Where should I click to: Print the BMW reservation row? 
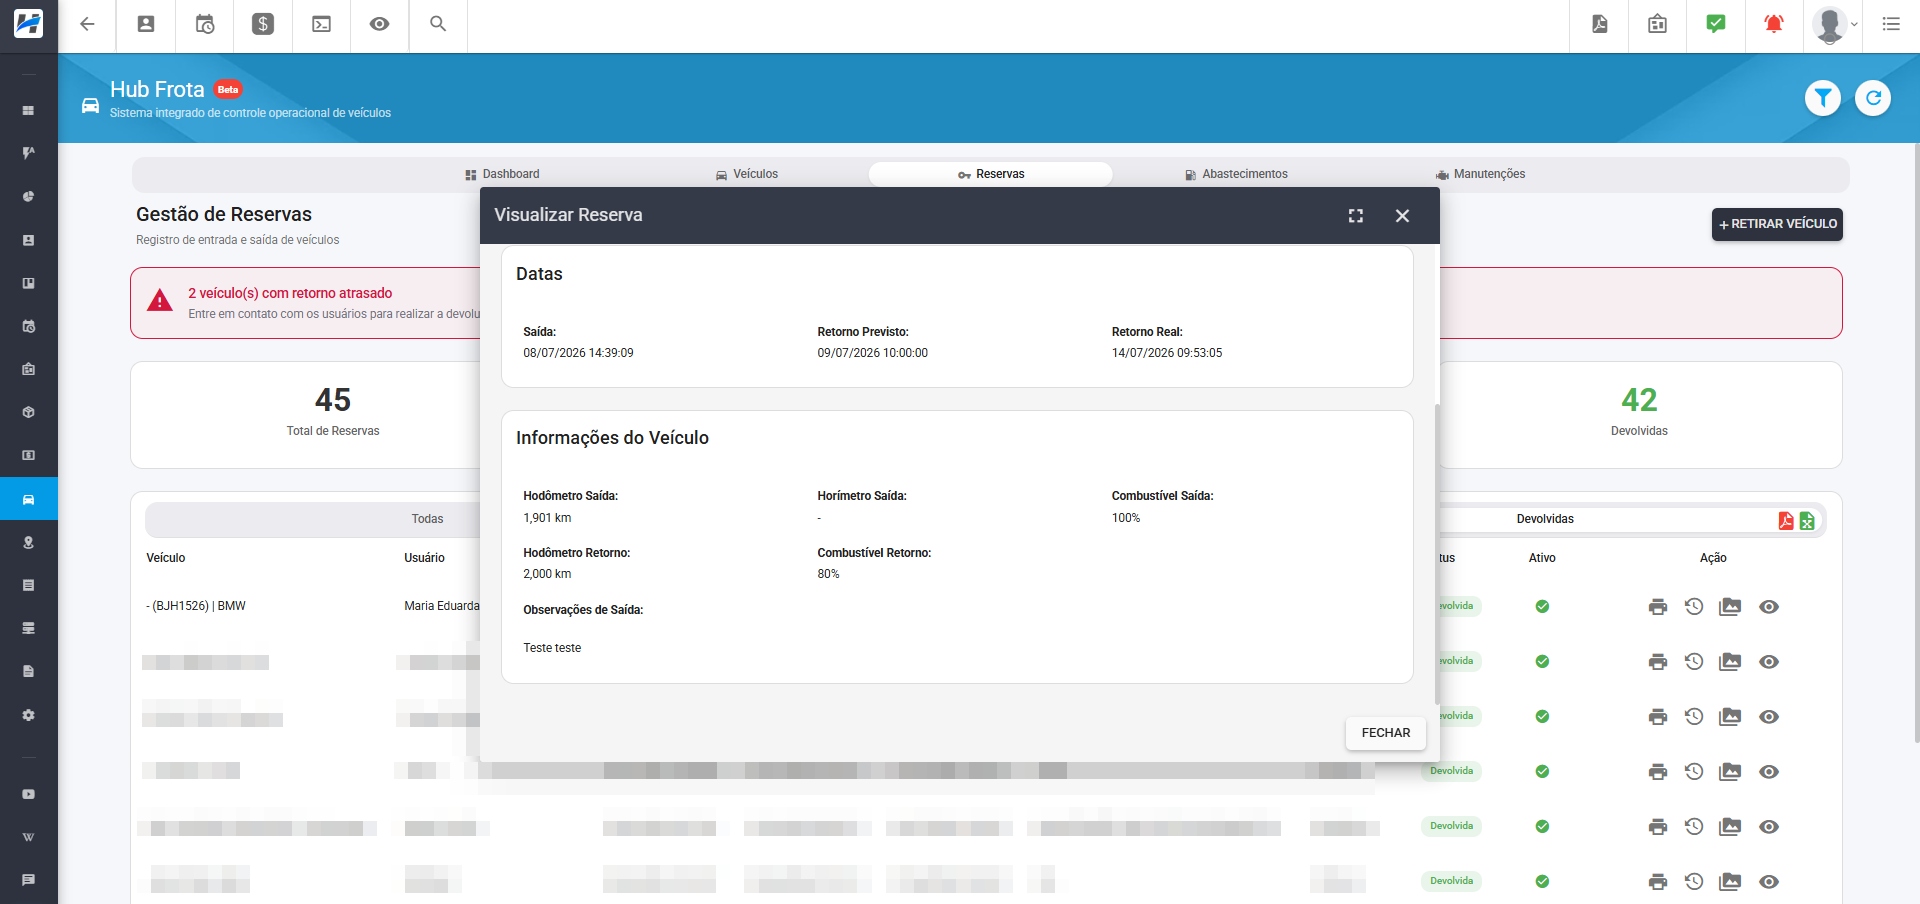(1658, 607)
